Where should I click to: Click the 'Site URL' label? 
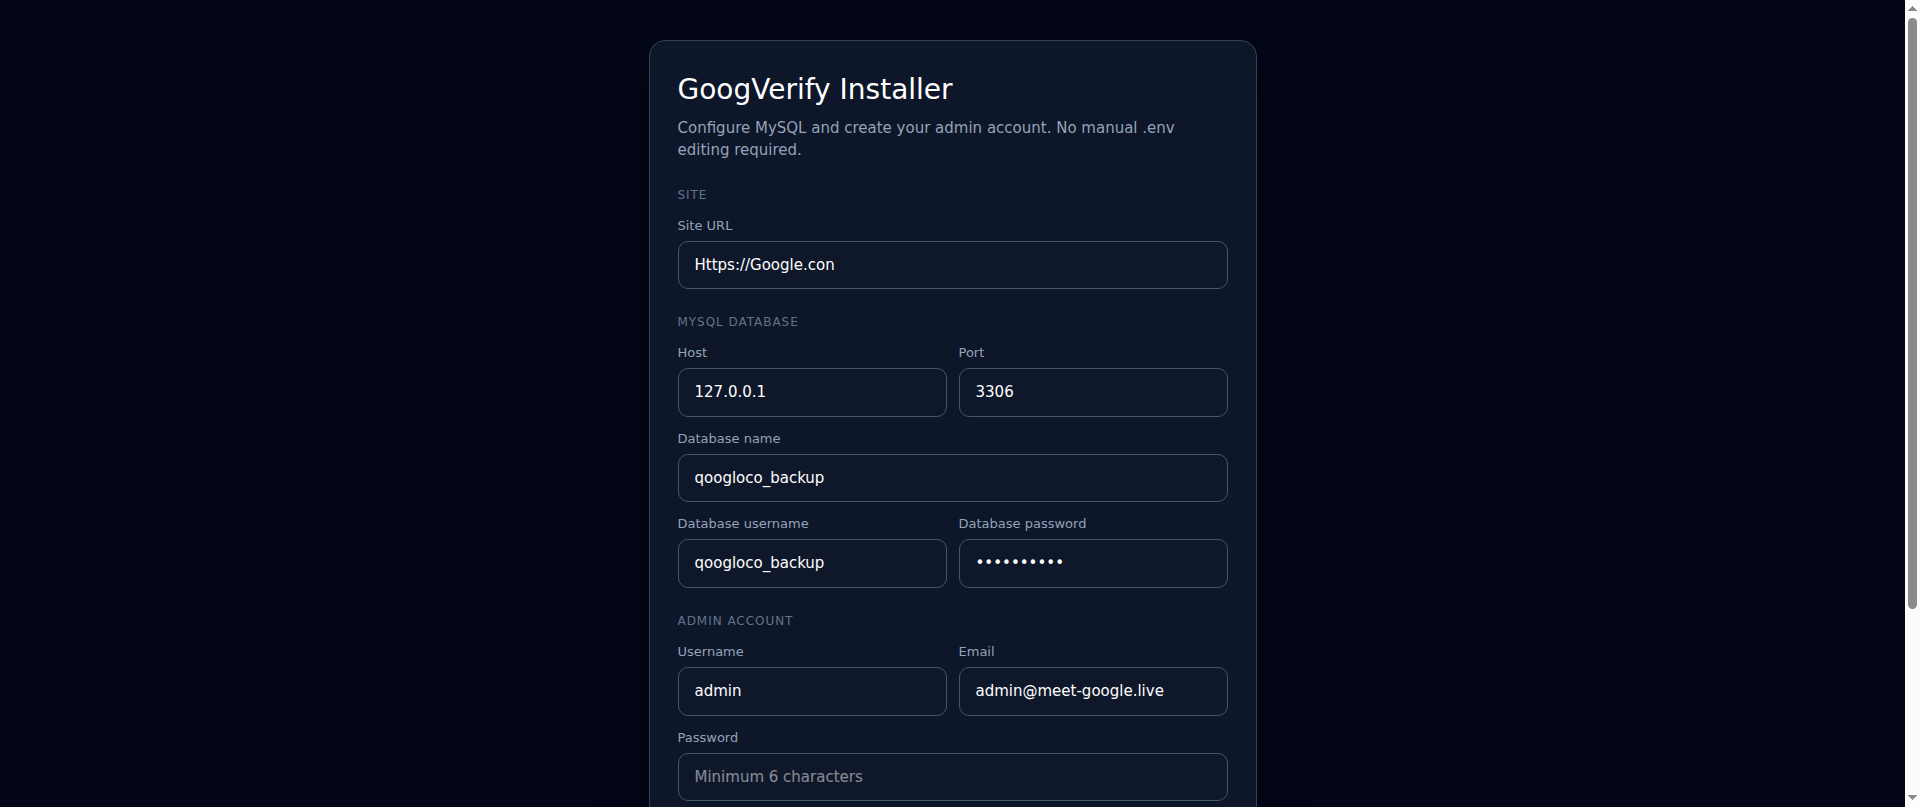tap(705, 225)
